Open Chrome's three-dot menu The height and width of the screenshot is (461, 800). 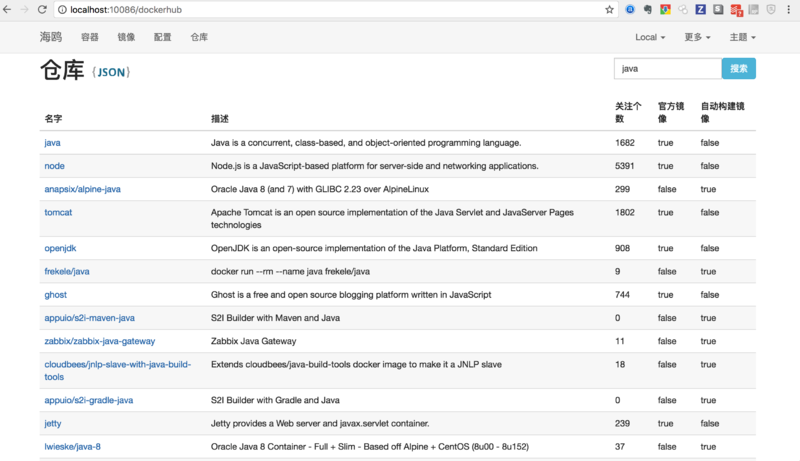[x=790, y=10]
